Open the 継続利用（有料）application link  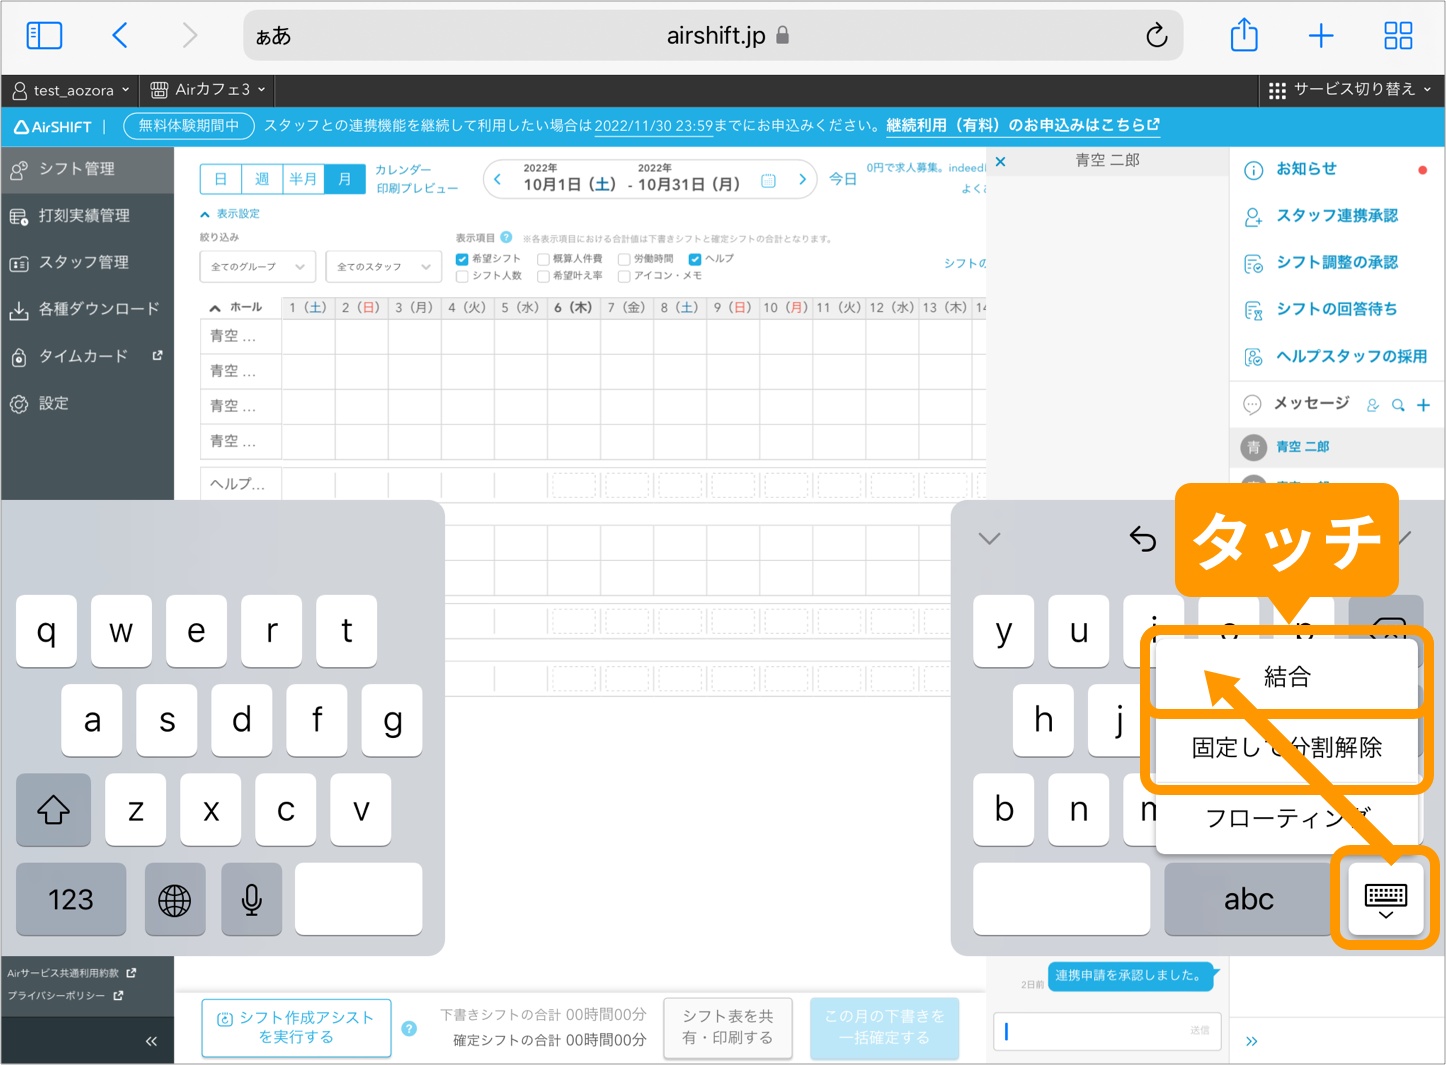[1022, 125]
